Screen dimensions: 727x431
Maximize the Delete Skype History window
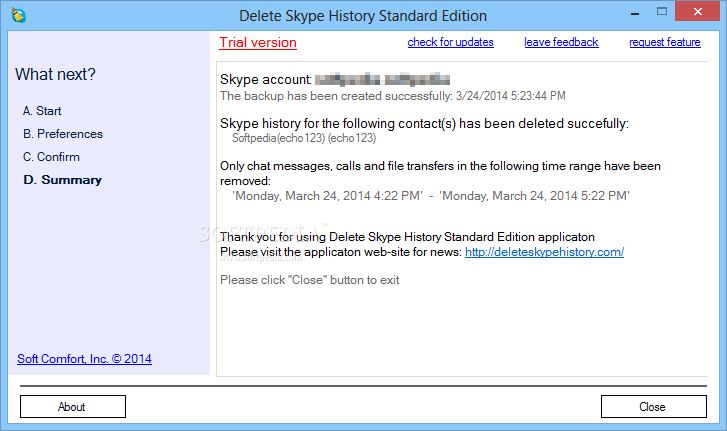662,12
